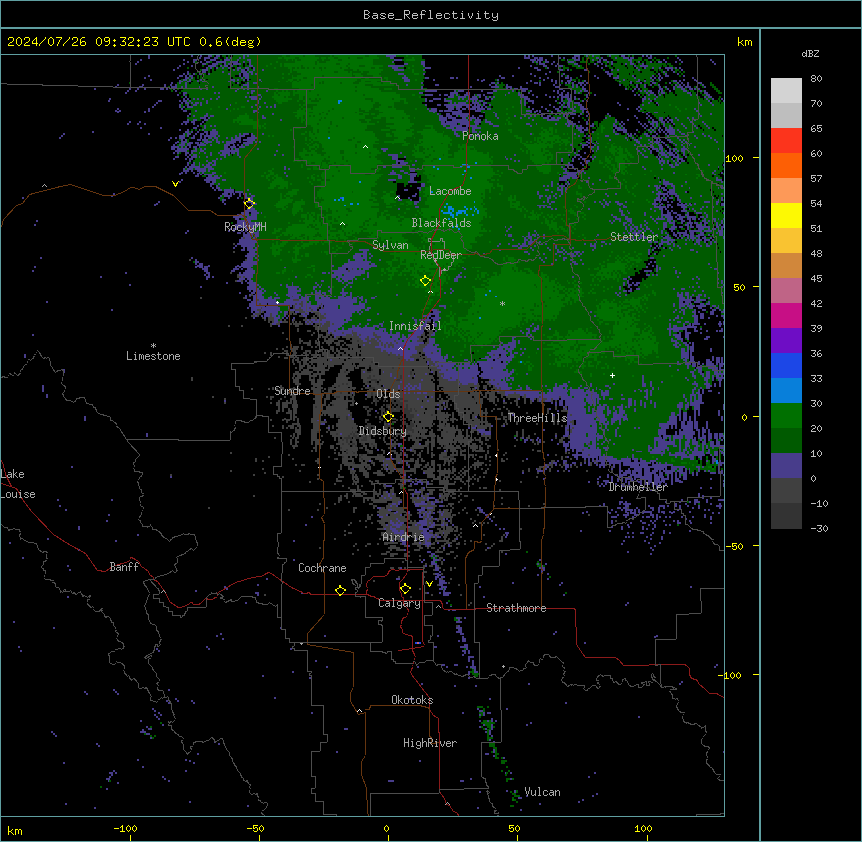Screen dimensions: 862x842
Task: Select the yellow V marker east of Calgary
Action: [x=429, y=584]
